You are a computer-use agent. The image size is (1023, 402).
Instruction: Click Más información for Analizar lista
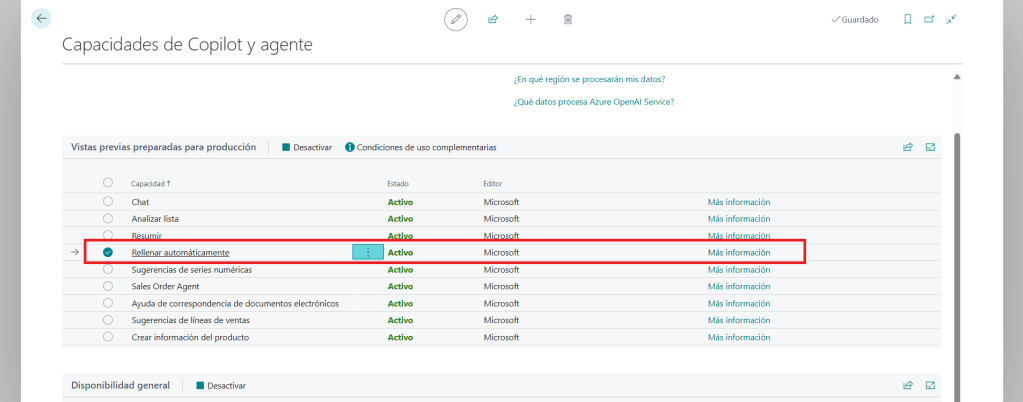click(x=738, y=219)
